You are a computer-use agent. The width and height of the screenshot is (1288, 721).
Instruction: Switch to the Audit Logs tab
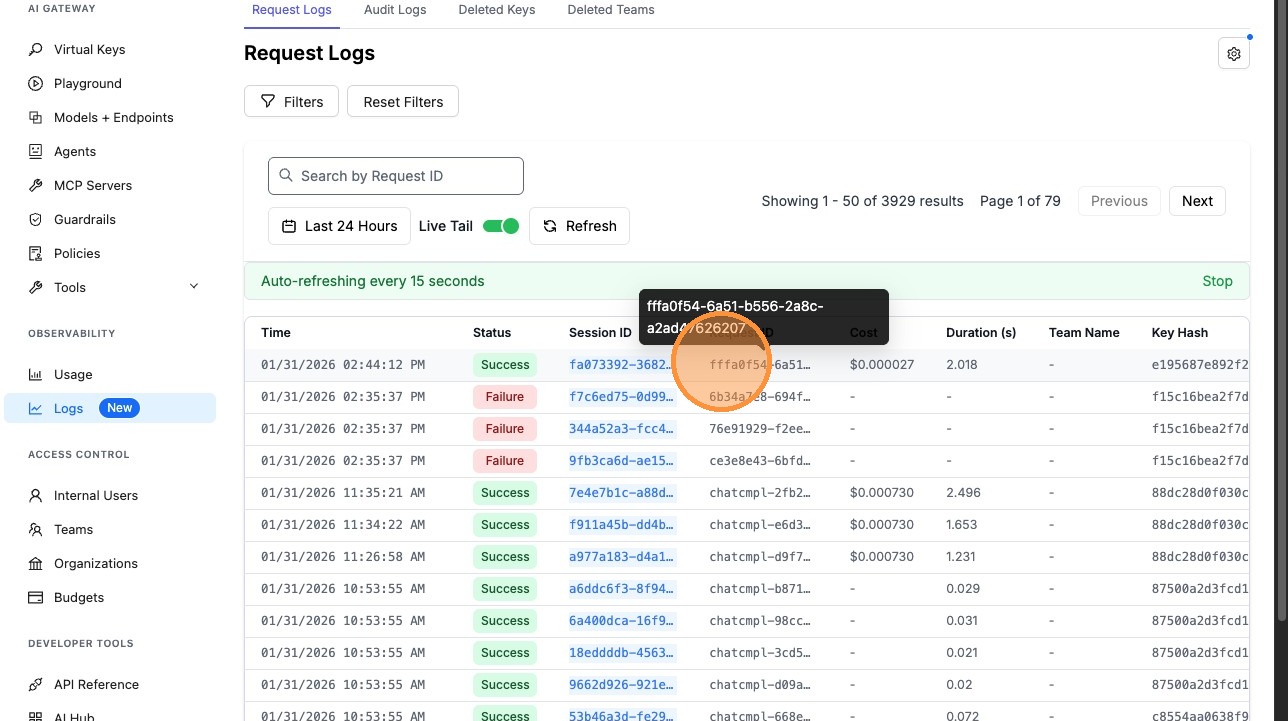pos(394,10)
